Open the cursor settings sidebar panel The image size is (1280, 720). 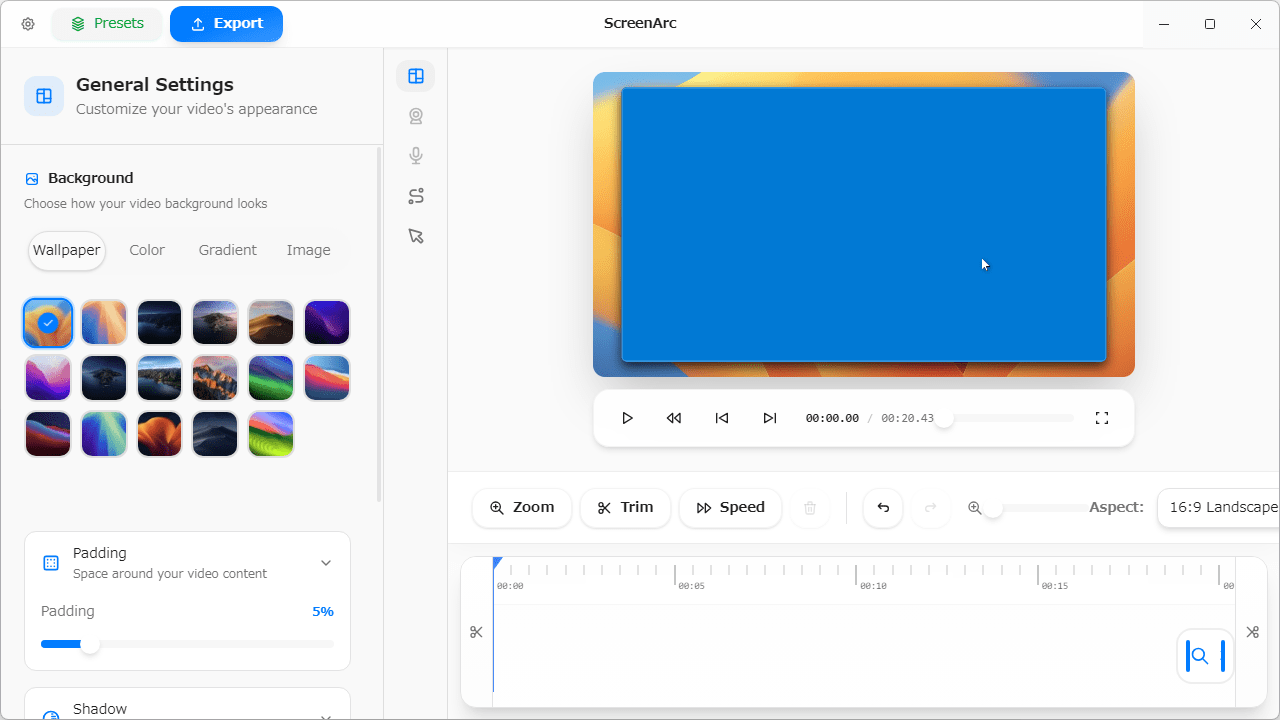tap(416, 236)
